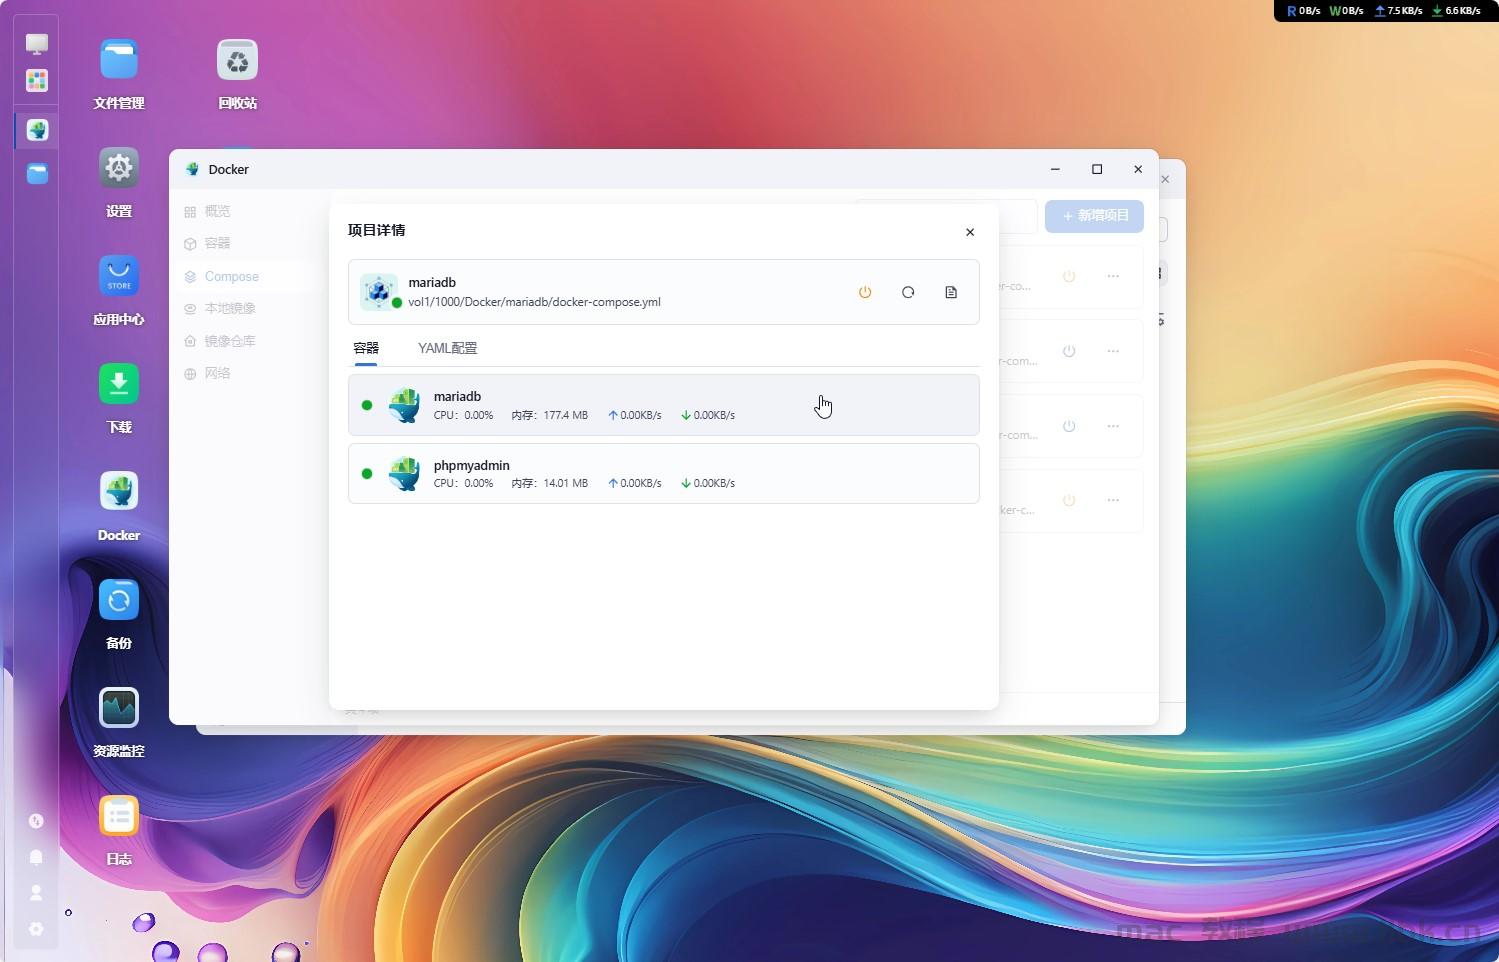This screenshot has width=1499, height=962.
Task: Click the 14.01 MB memory value
Action: click(x=565, y=483)
